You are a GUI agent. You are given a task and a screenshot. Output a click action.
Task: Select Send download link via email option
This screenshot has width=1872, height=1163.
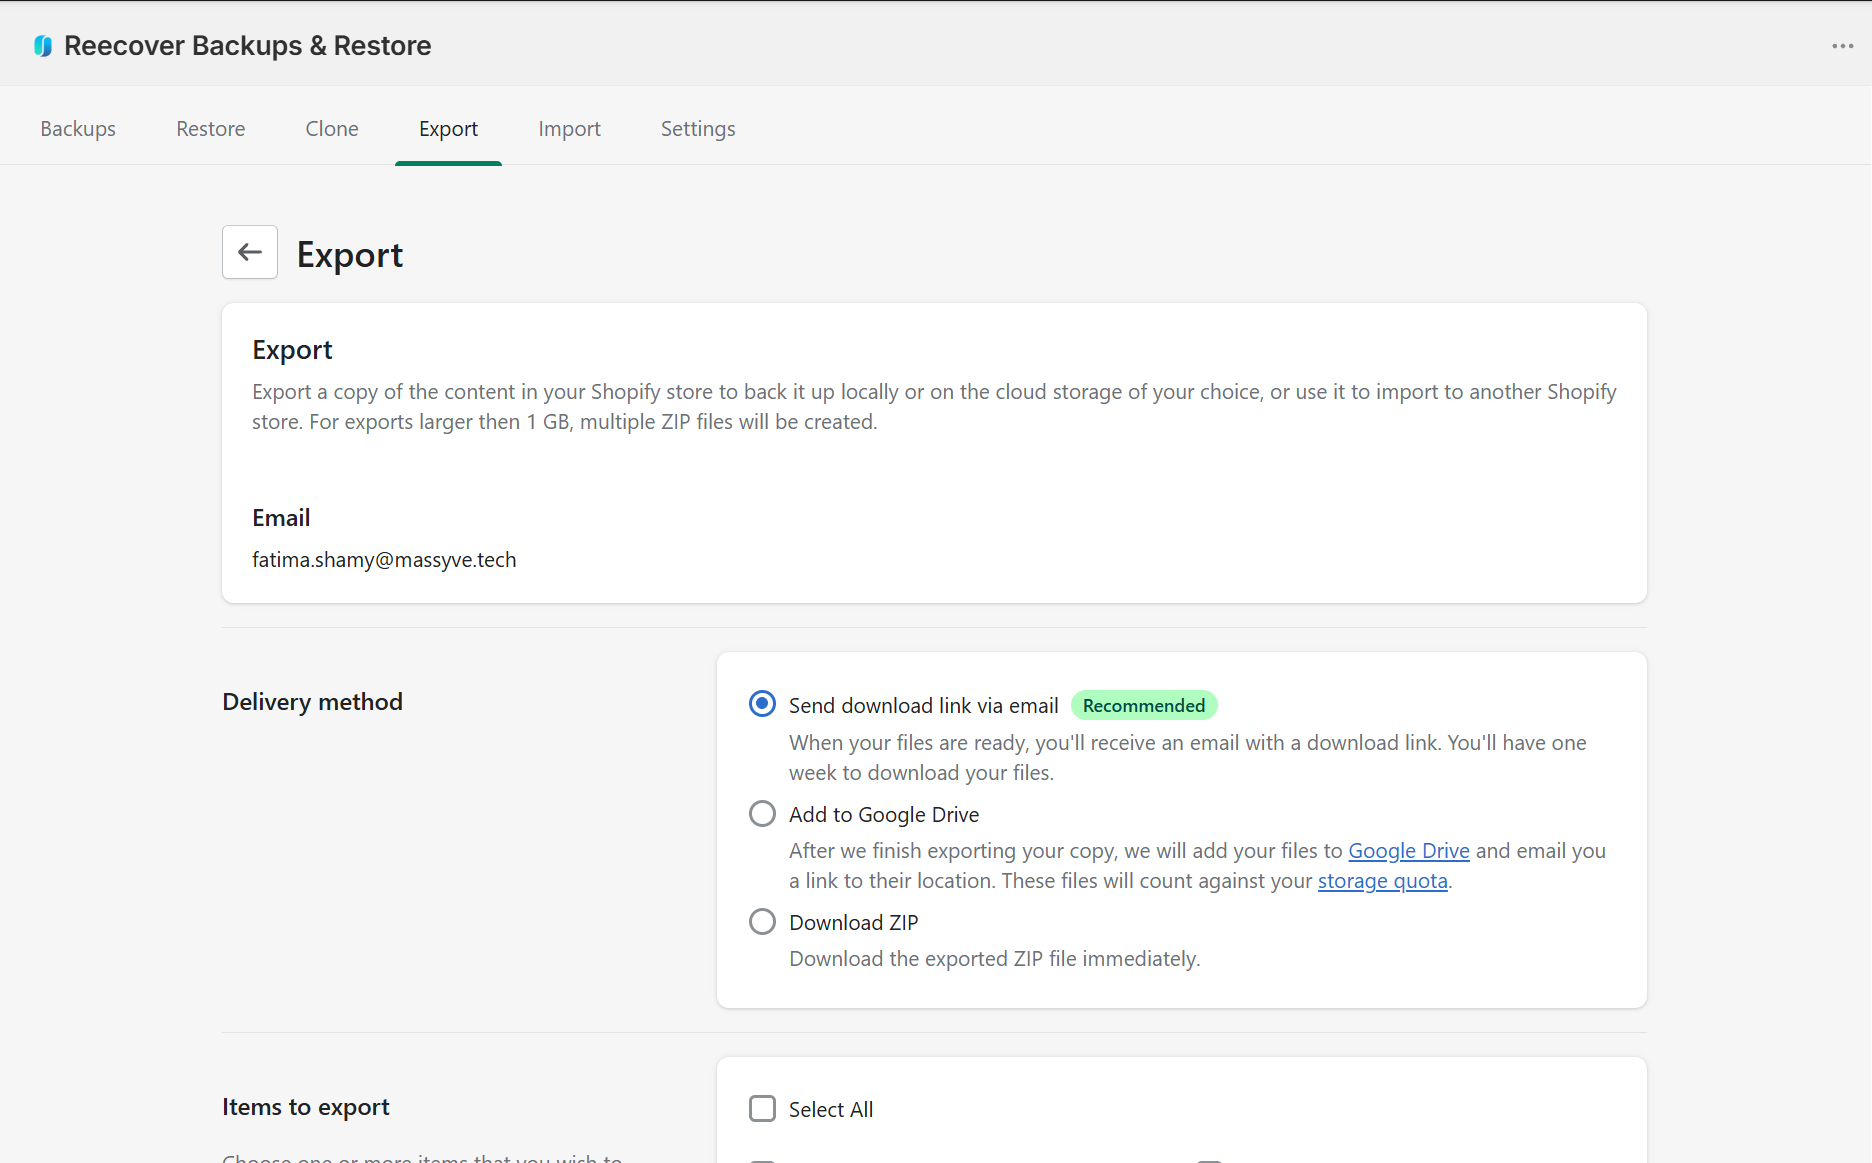(762, 704)
